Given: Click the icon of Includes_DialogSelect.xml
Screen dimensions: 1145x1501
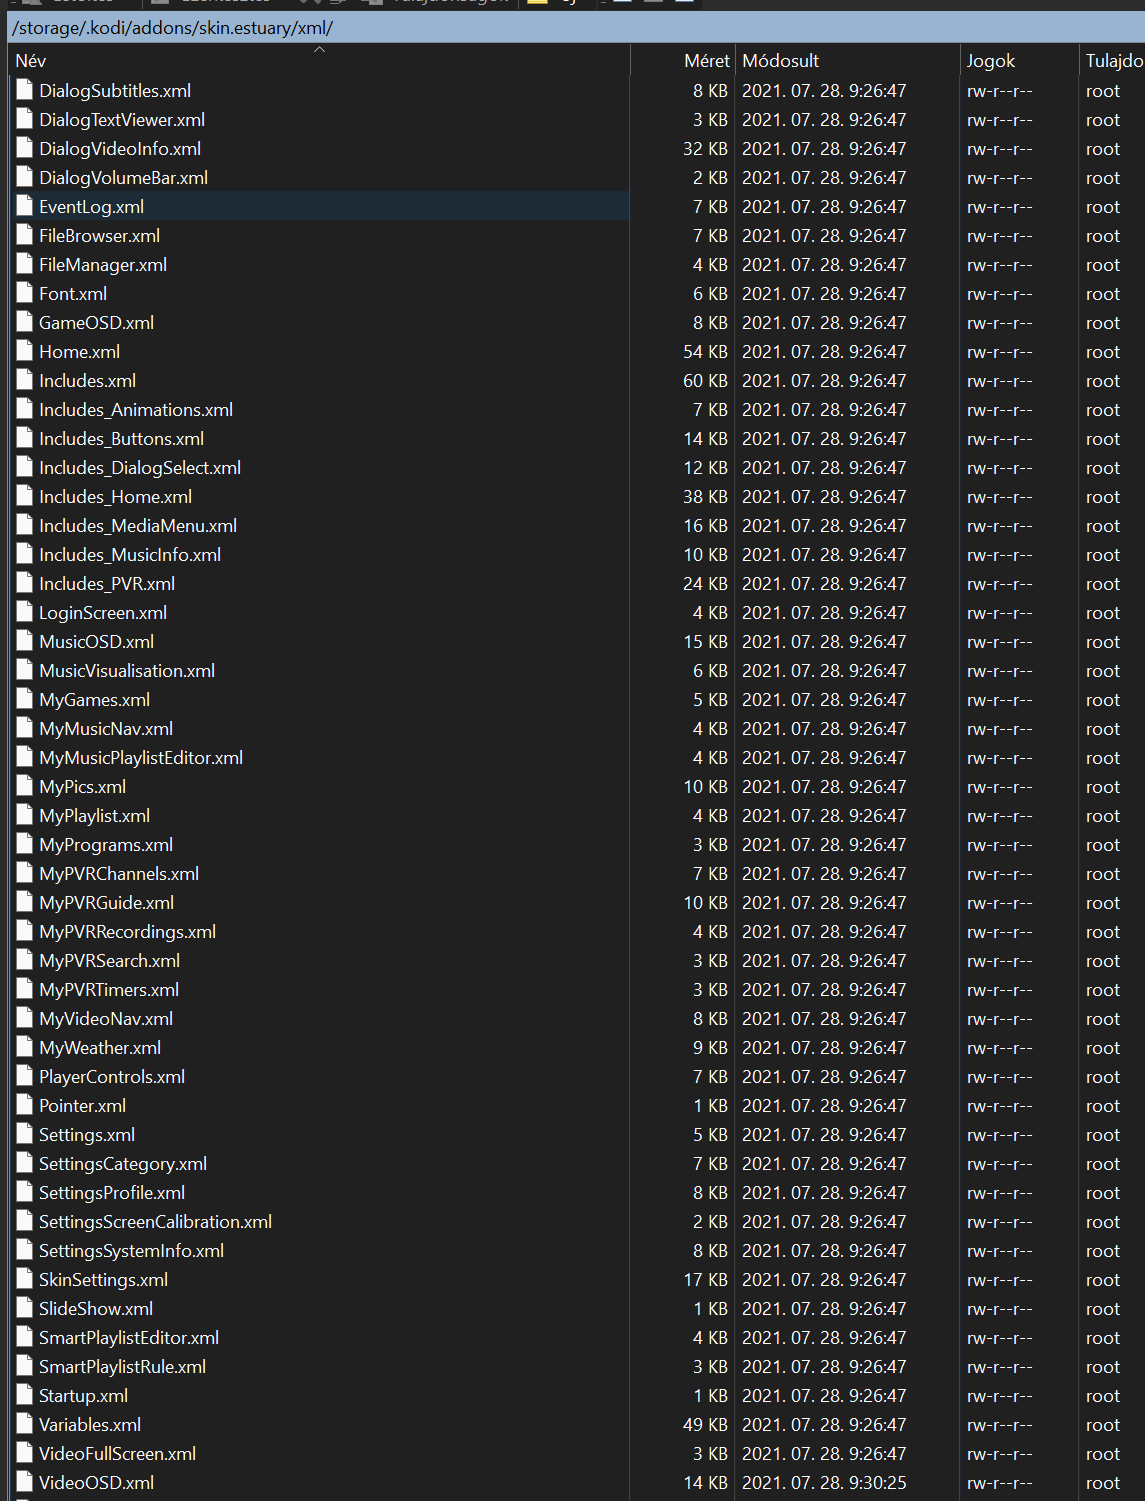Looking at the screenshot, I should (x=25, y=467).
